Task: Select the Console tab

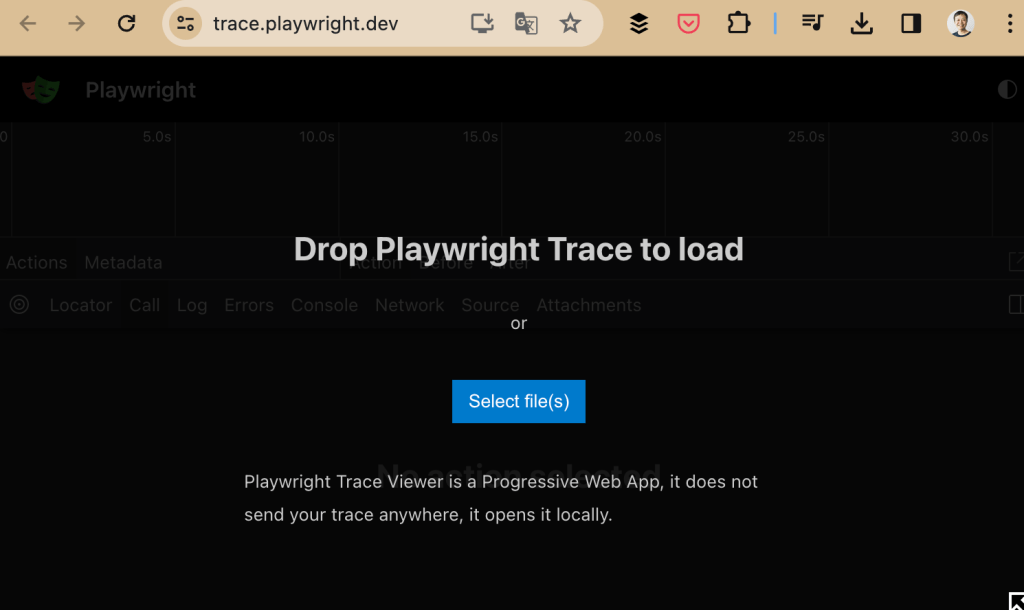Action: point(324,305)
